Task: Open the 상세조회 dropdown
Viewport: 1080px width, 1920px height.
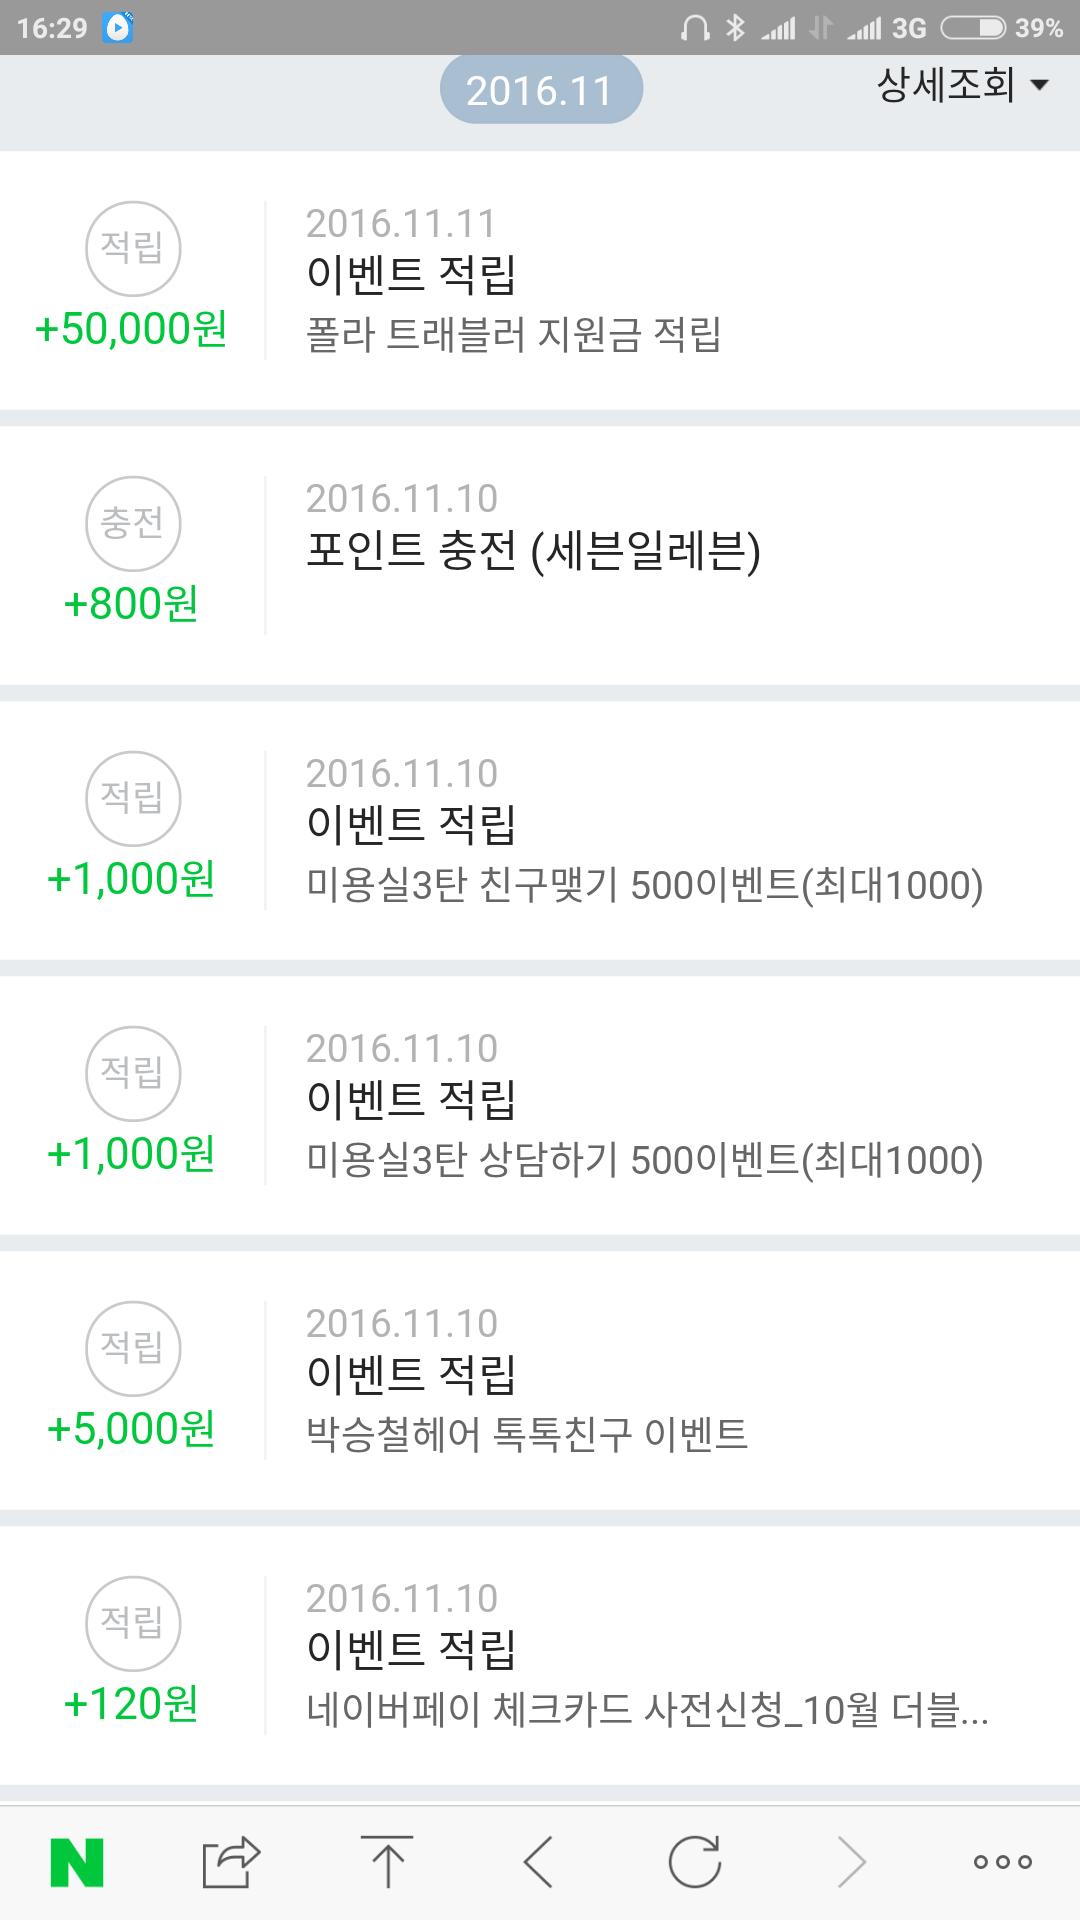Action: click(962, 85)
